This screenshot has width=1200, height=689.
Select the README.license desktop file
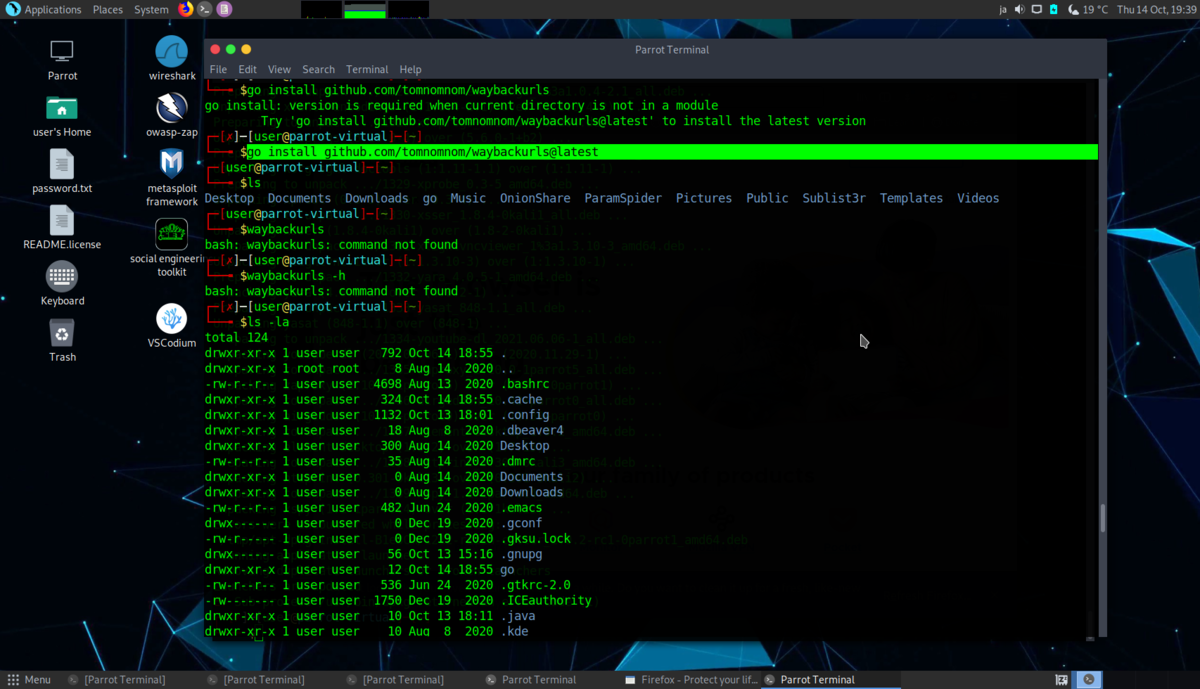(62, 228)
